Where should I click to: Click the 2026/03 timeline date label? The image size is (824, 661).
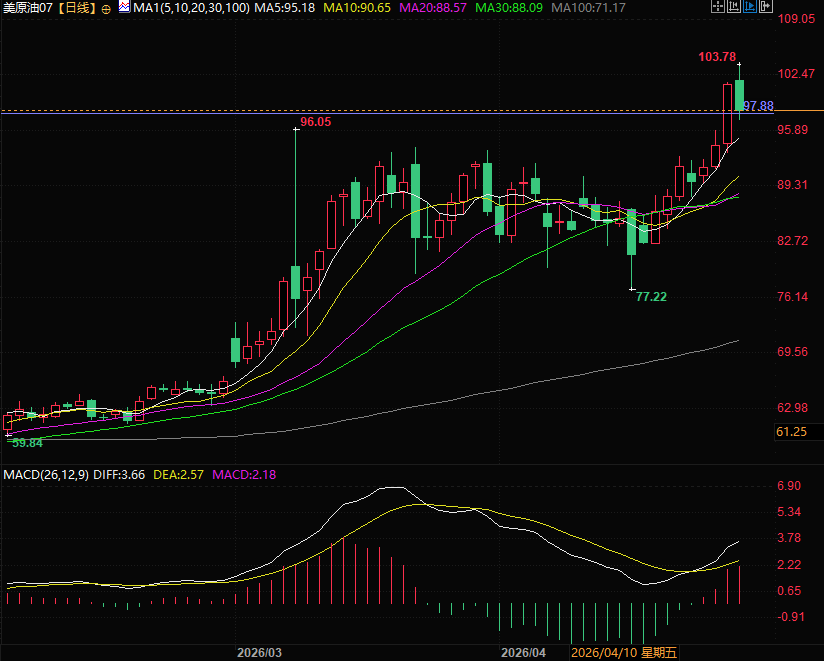pos(259,653)
